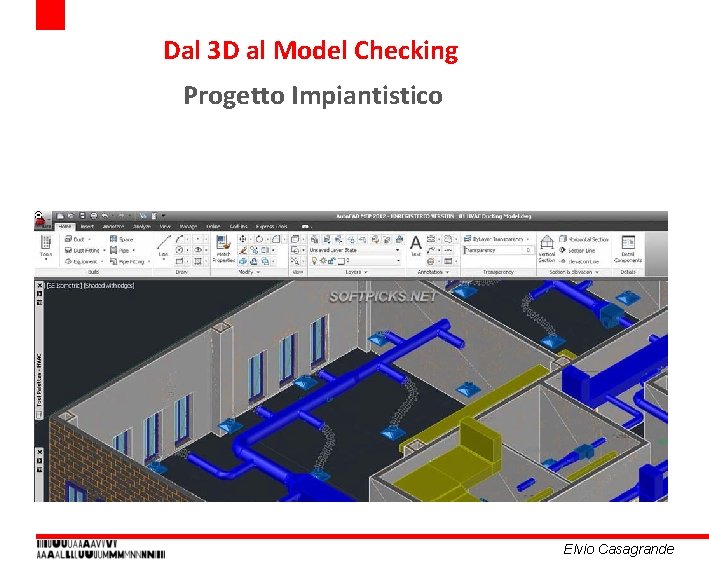Screen dimensions: 709x567
Task: Select the Duct Fitting tool
Action: (x=82, y=250)
